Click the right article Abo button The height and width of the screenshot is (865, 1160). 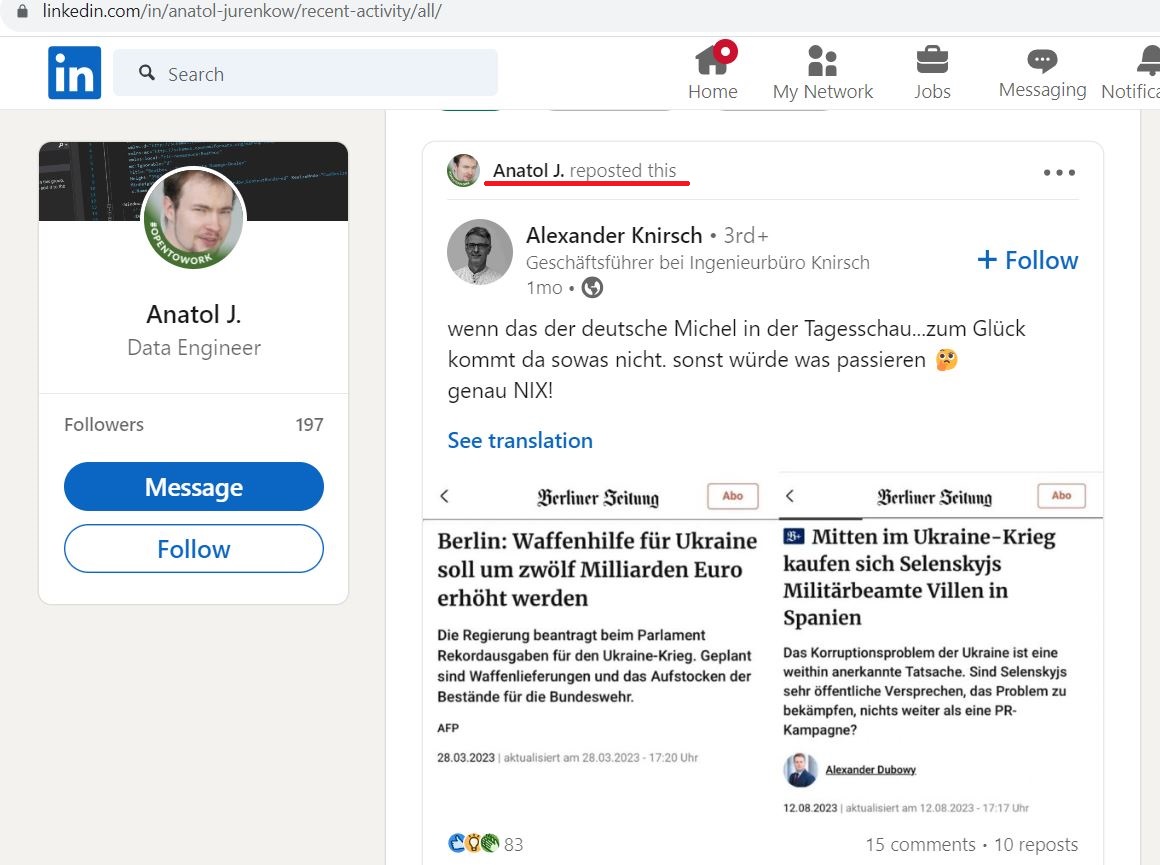point(1061,495)
